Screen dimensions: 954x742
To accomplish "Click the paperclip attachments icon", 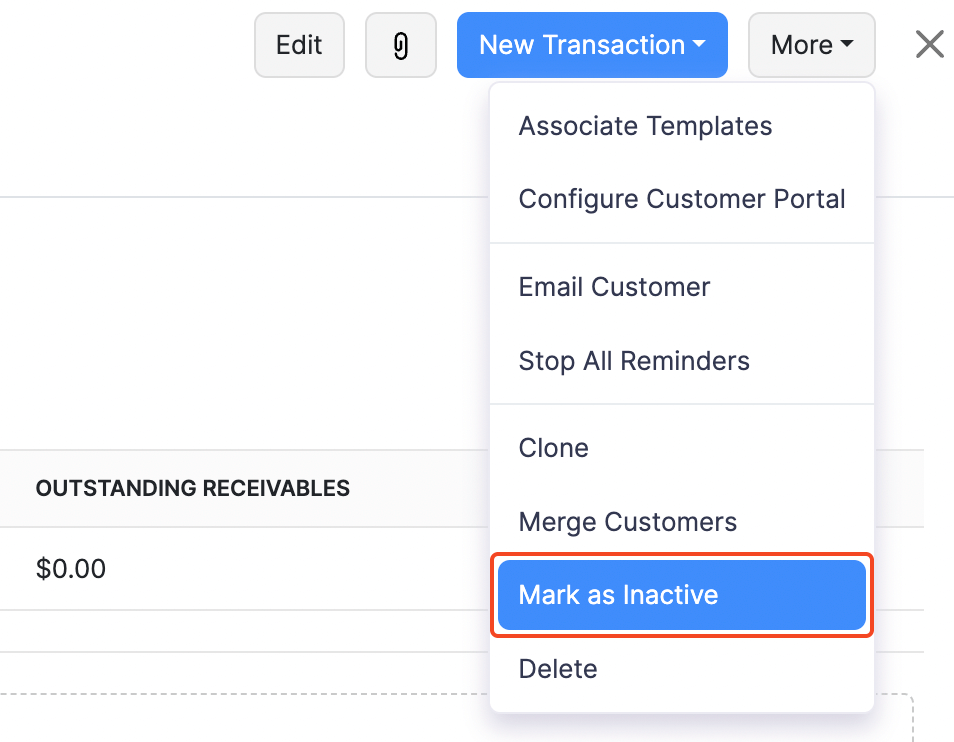I will [x=400, y=44].
